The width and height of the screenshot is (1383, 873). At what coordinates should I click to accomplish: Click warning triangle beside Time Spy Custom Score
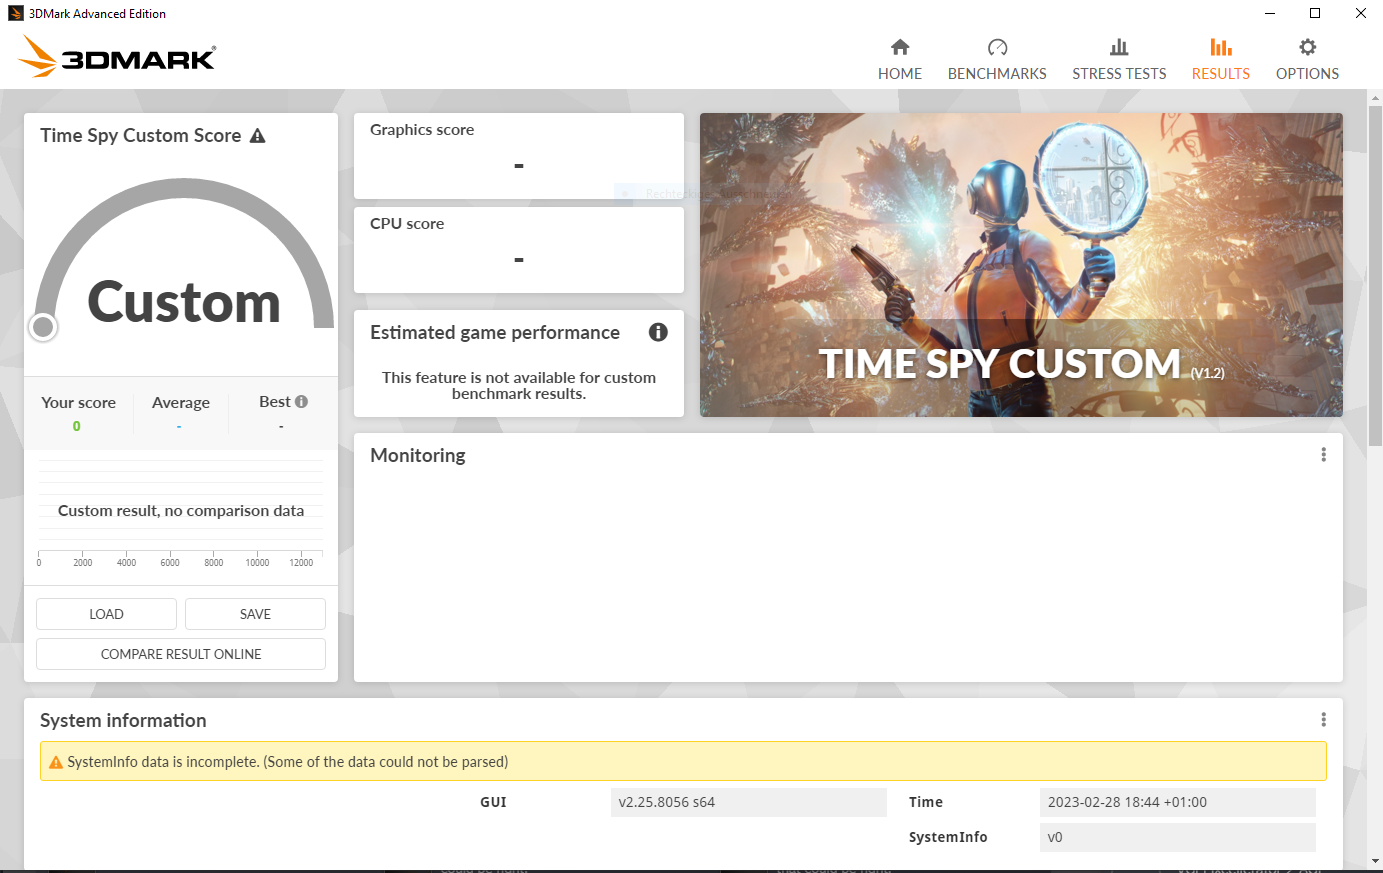(x=258, y=136)
